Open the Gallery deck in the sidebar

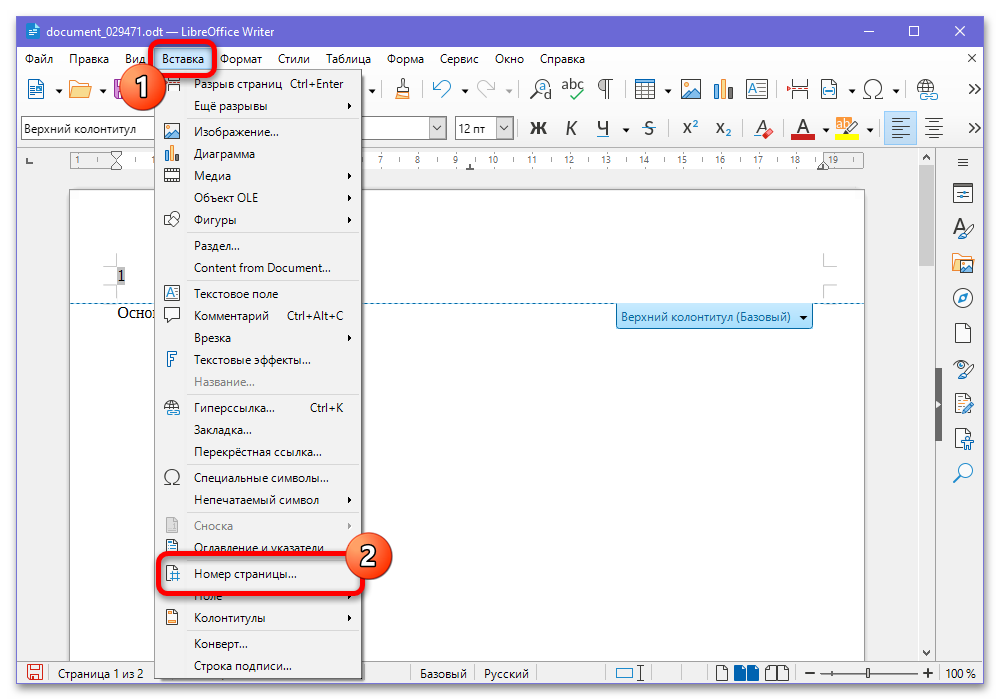963,263
